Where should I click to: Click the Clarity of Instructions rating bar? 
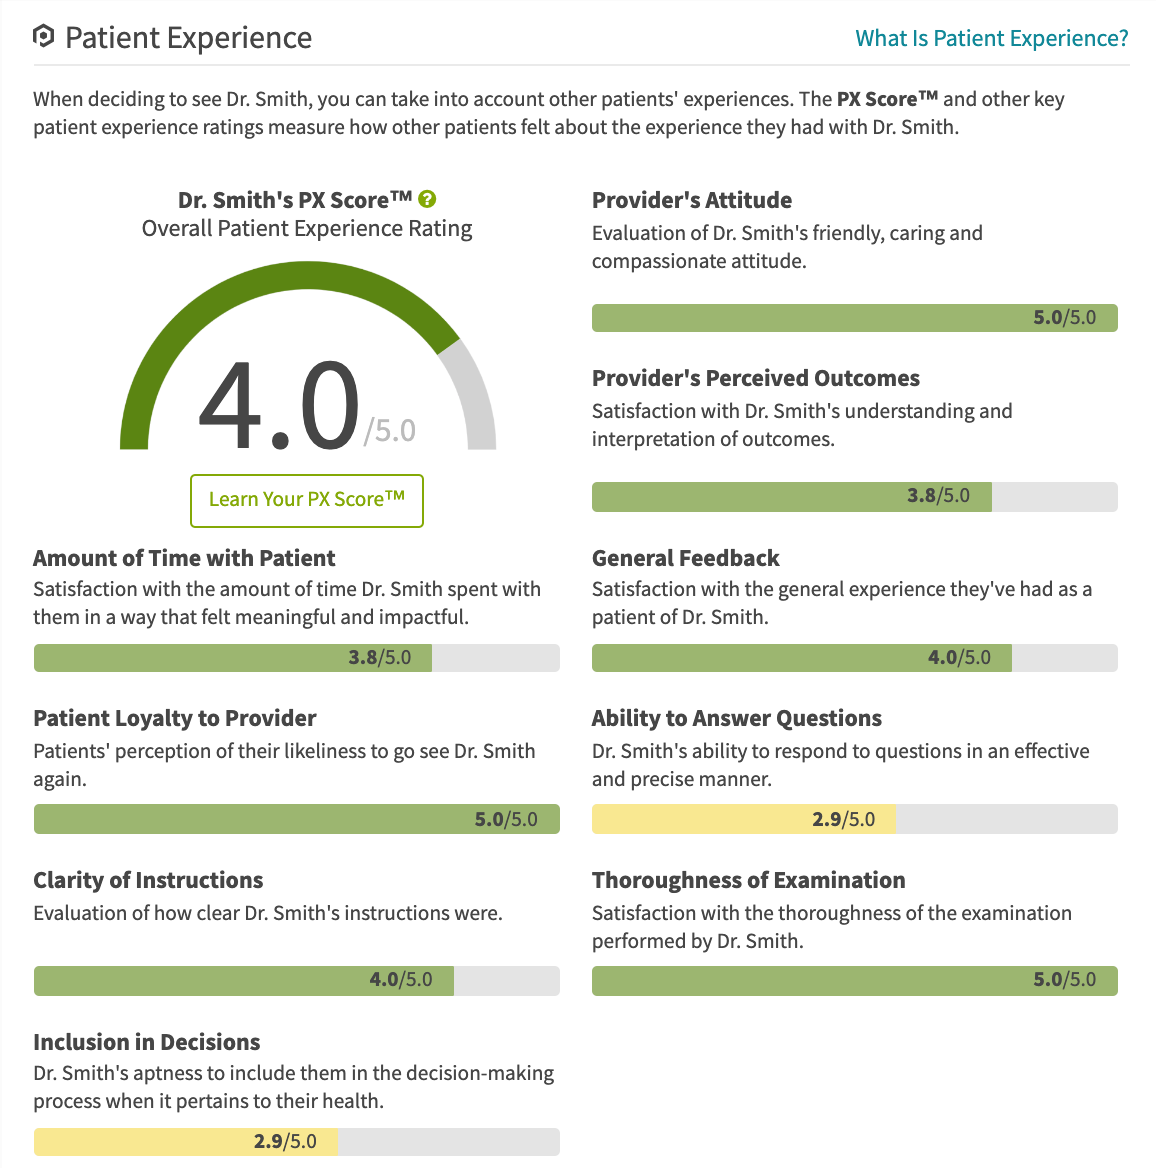pos(296,981)
